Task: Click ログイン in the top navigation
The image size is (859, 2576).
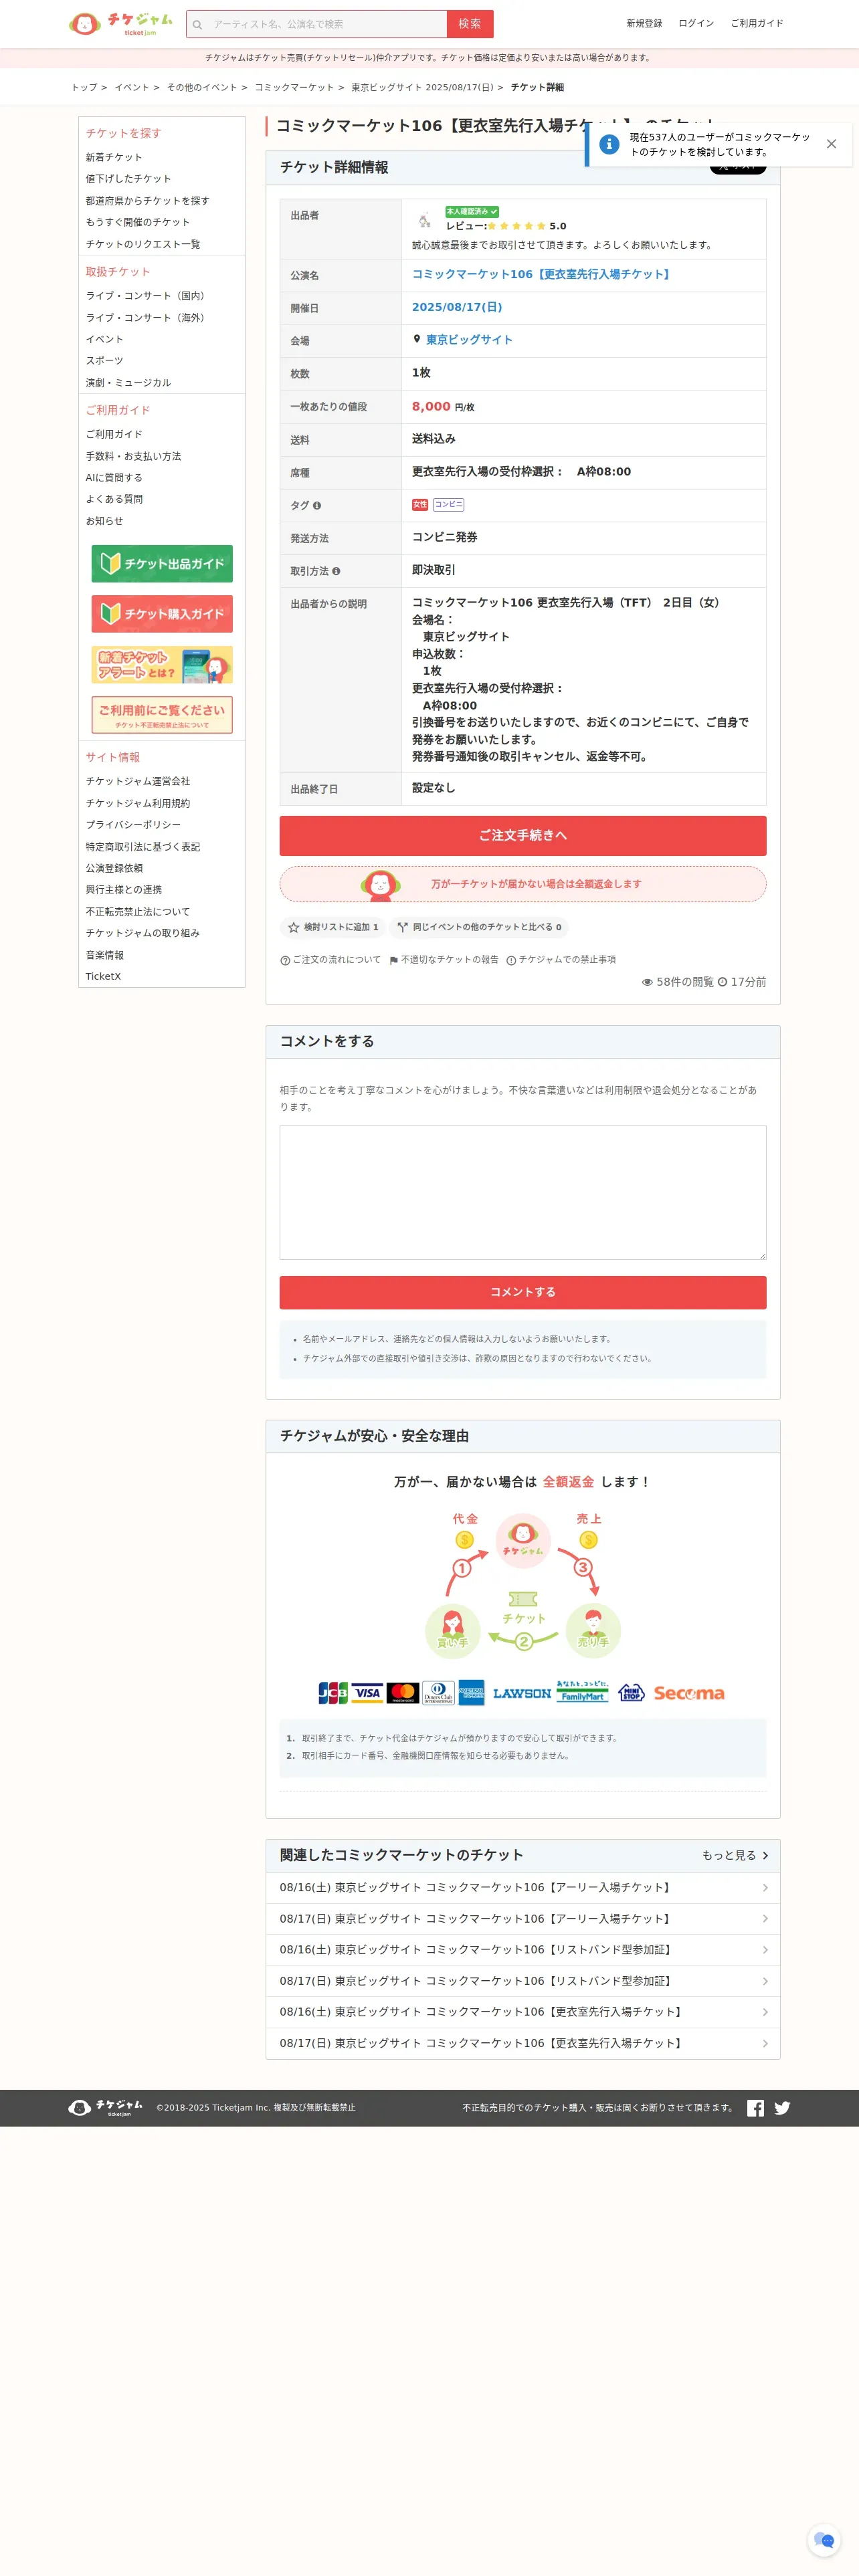Action: click(696, 24)
